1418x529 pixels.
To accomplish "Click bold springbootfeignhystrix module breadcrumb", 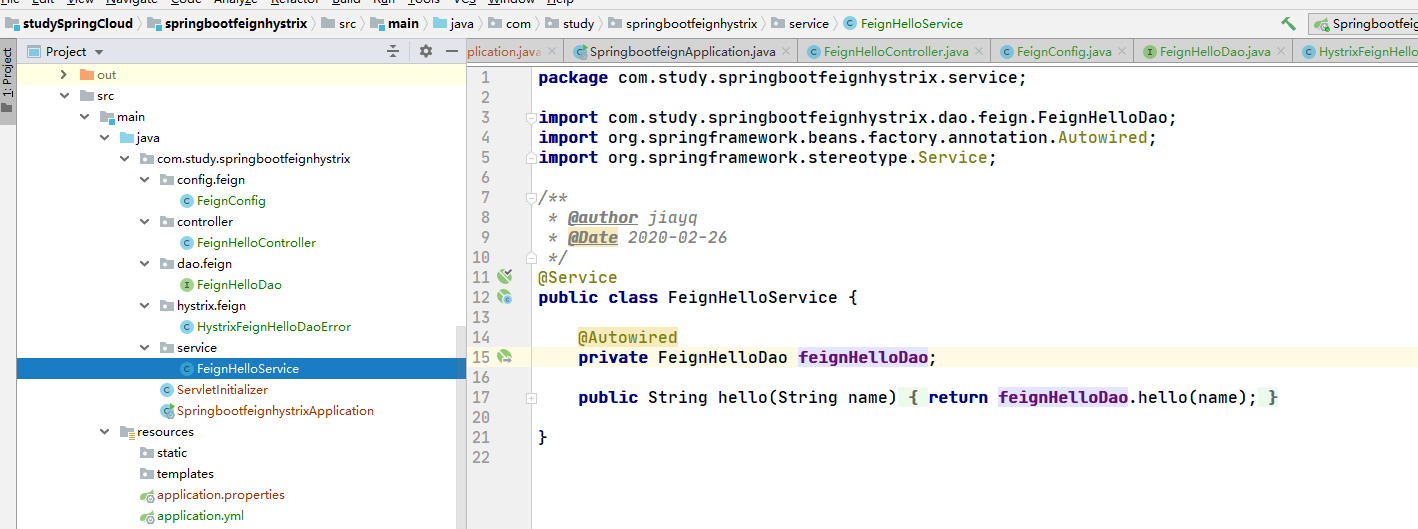I will click(x=228, y=23).
